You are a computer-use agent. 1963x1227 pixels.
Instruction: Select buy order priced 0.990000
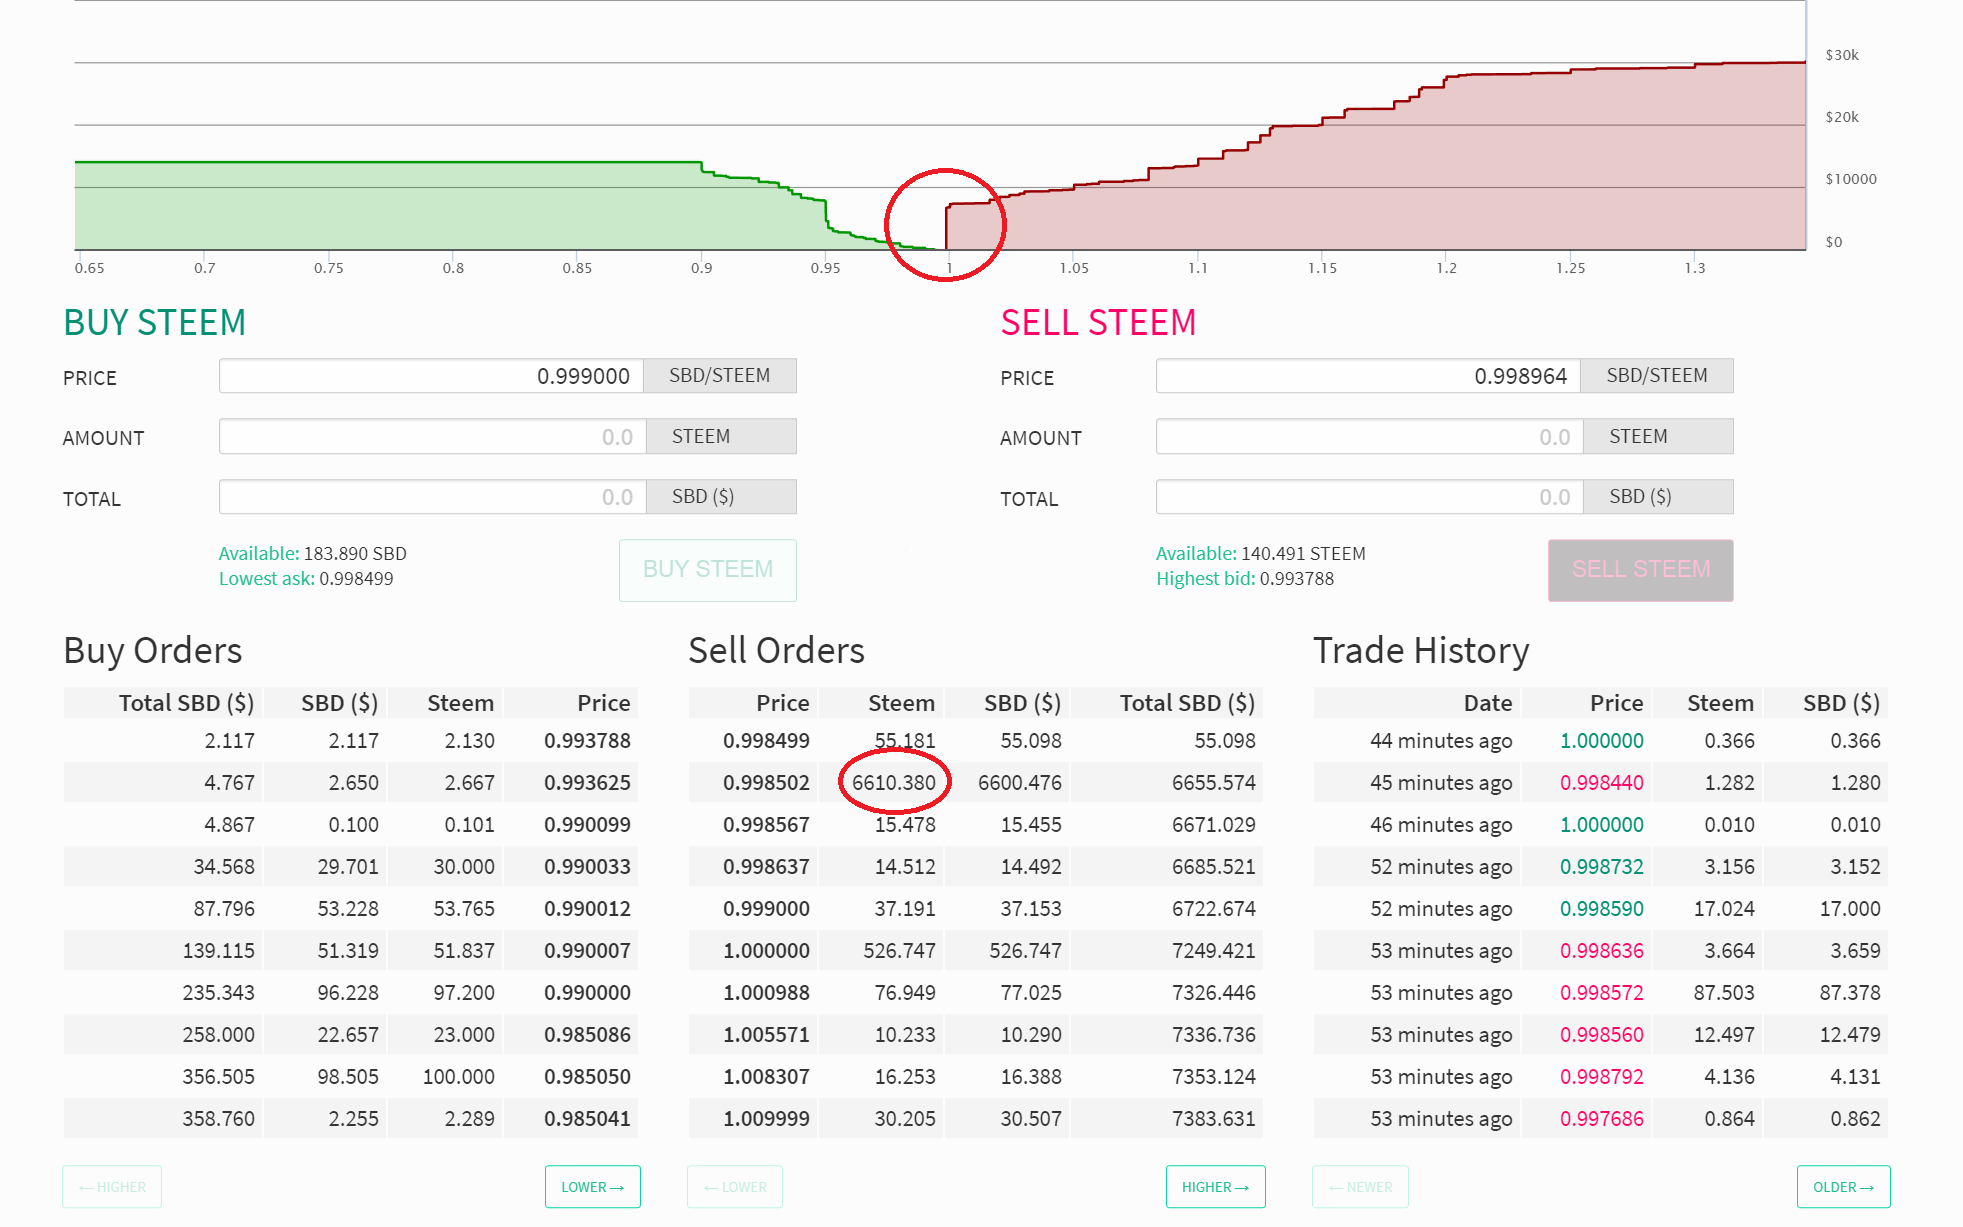click(x=351, y=993)
